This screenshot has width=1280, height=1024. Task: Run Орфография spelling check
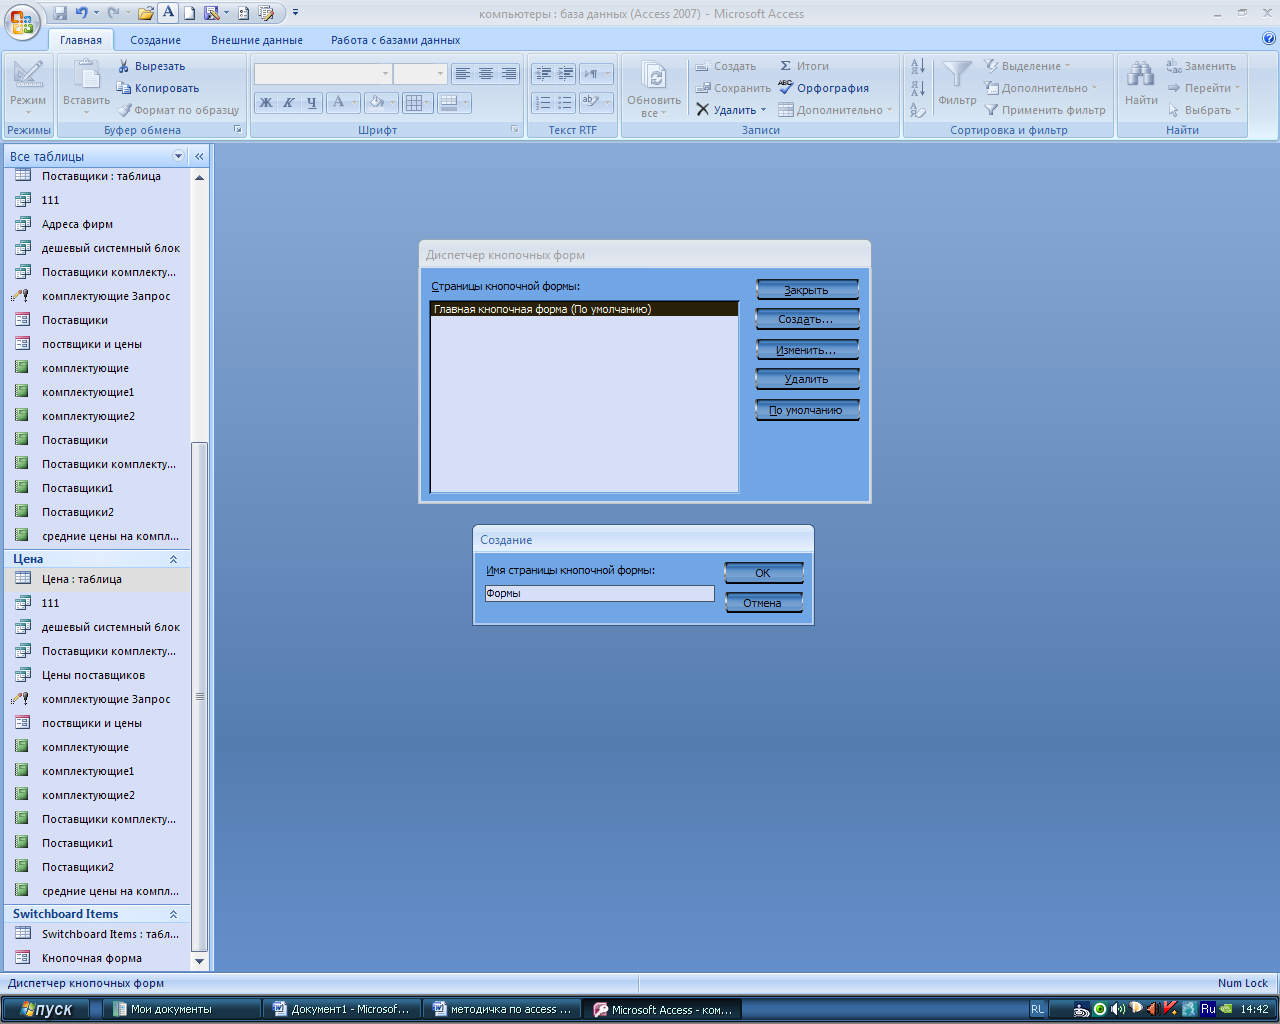tap(823, 88)
